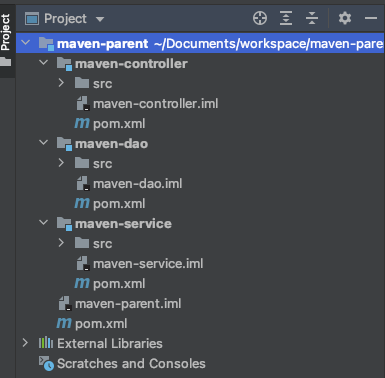Click the Project view window icon in header
The image size is (385, 378).
(x=32, y=19)
